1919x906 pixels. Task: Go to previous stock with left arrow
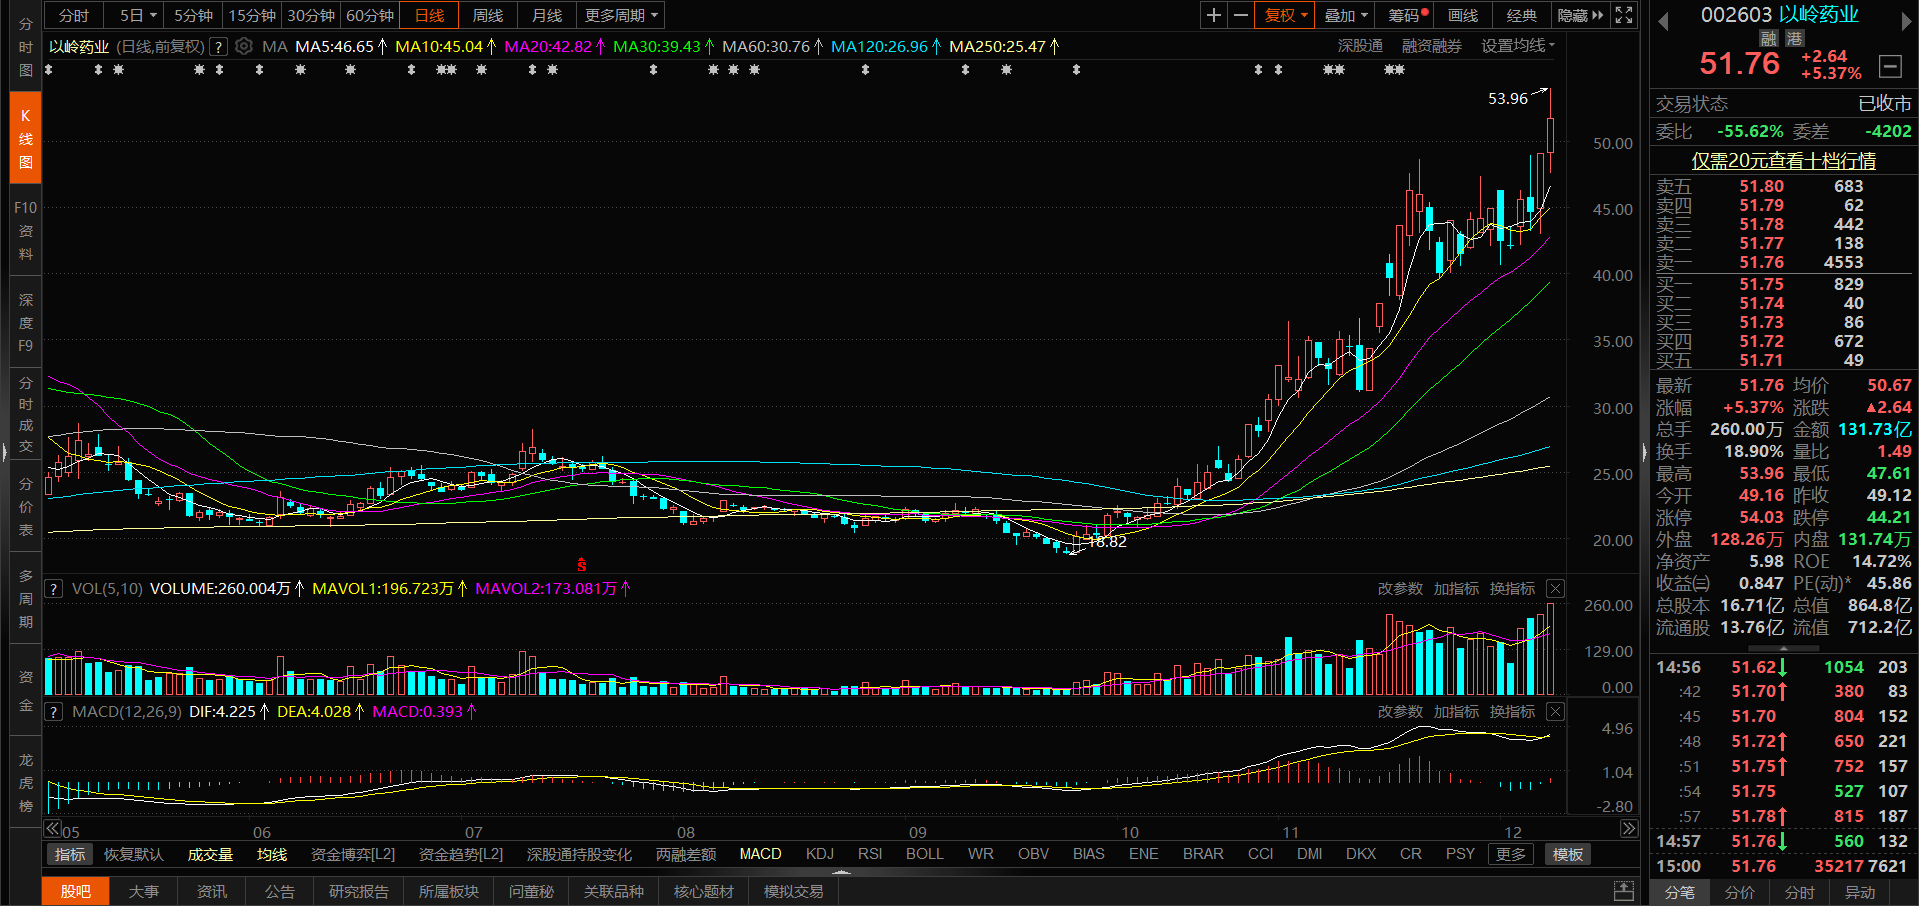click(1663, 22)
